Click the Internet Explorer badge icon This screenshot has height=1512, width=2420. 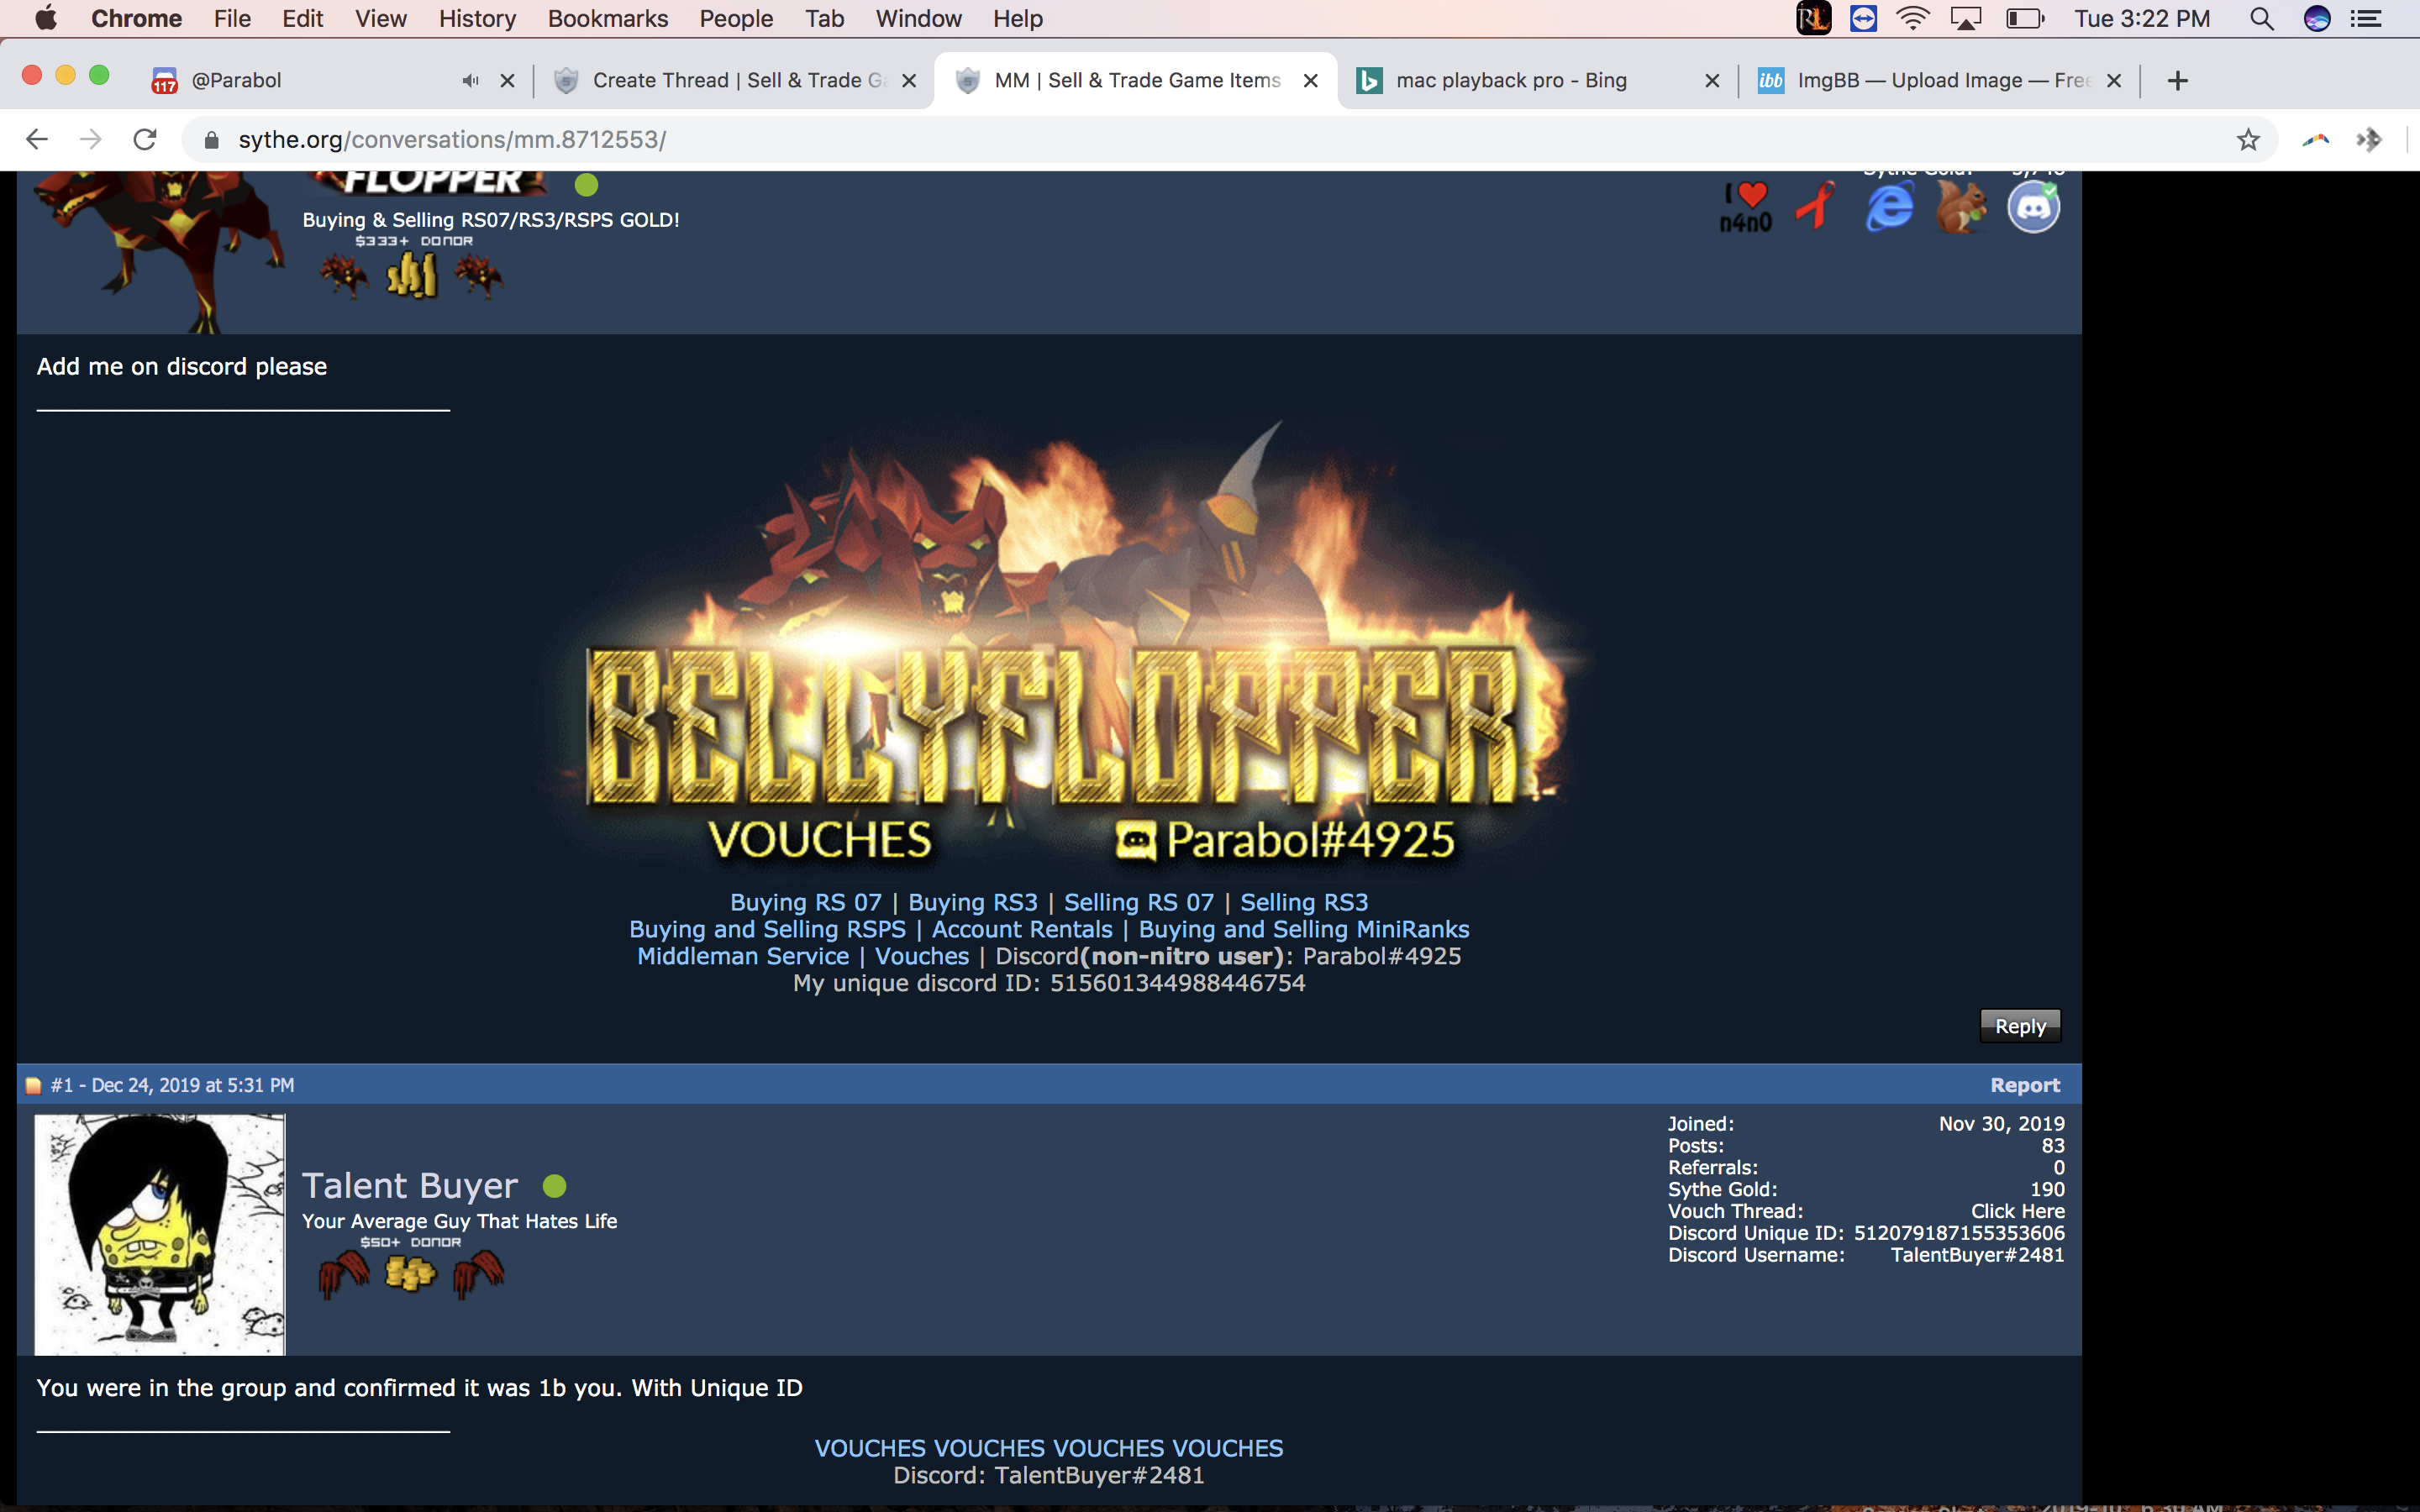(1889, 207)
